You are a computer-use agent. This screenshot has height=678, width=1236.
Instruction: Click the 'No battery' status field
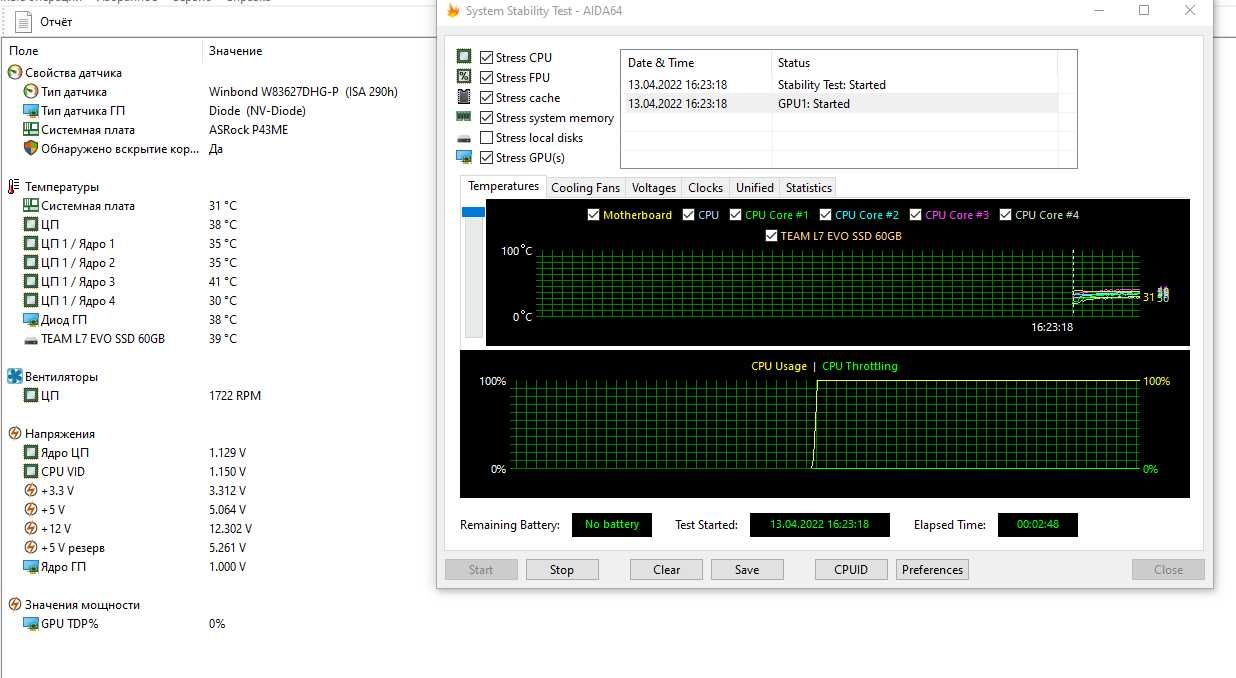click(612, 525)
